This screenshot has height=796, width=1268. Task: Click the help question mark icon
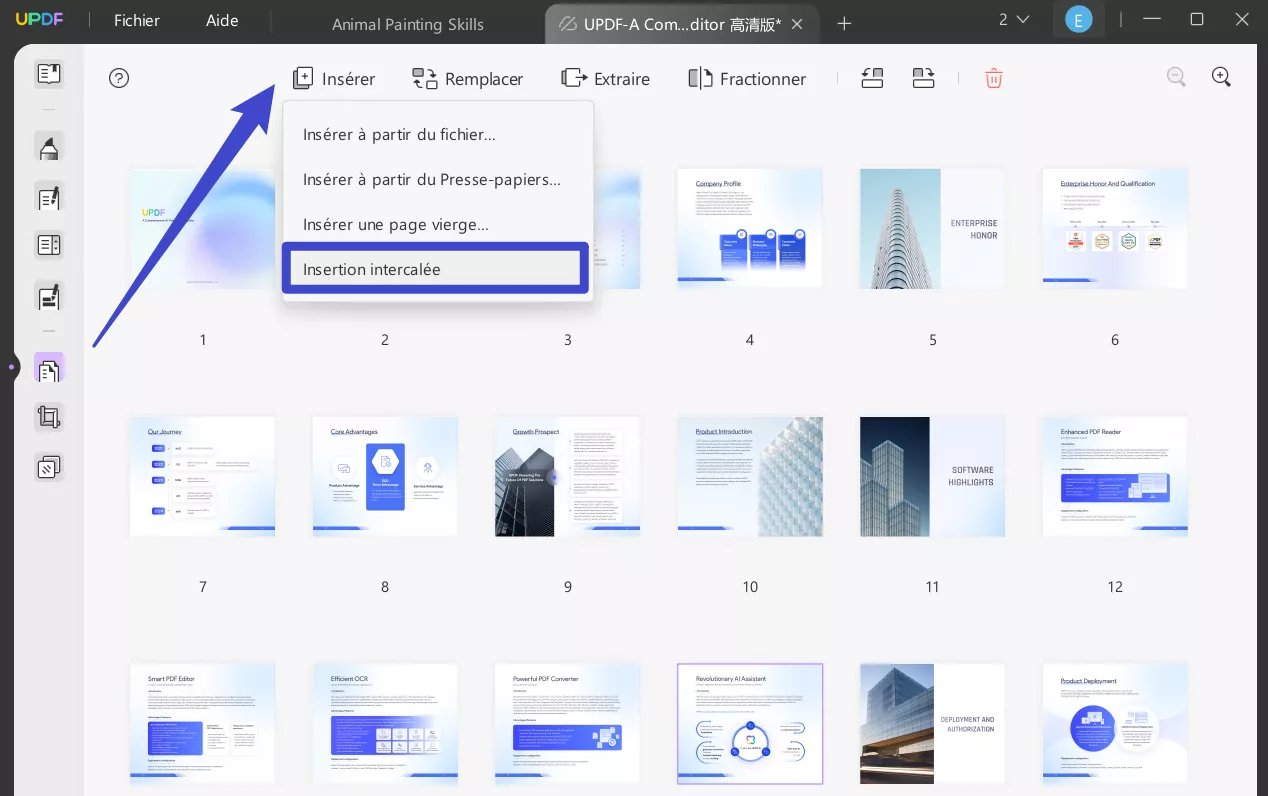119,78
